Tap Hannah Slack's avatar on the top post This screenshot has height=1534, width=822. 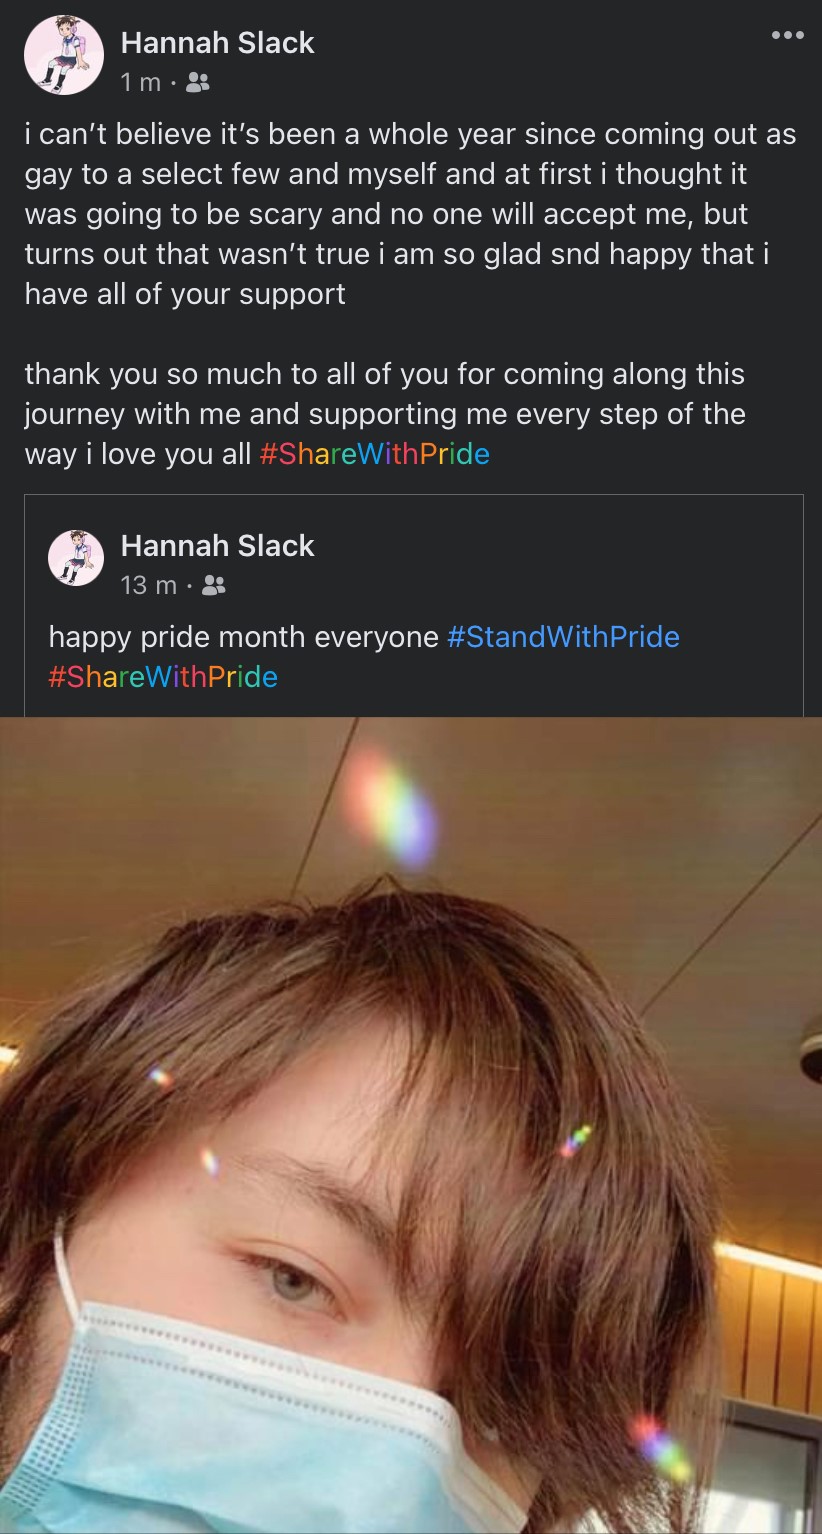[64, 56]
